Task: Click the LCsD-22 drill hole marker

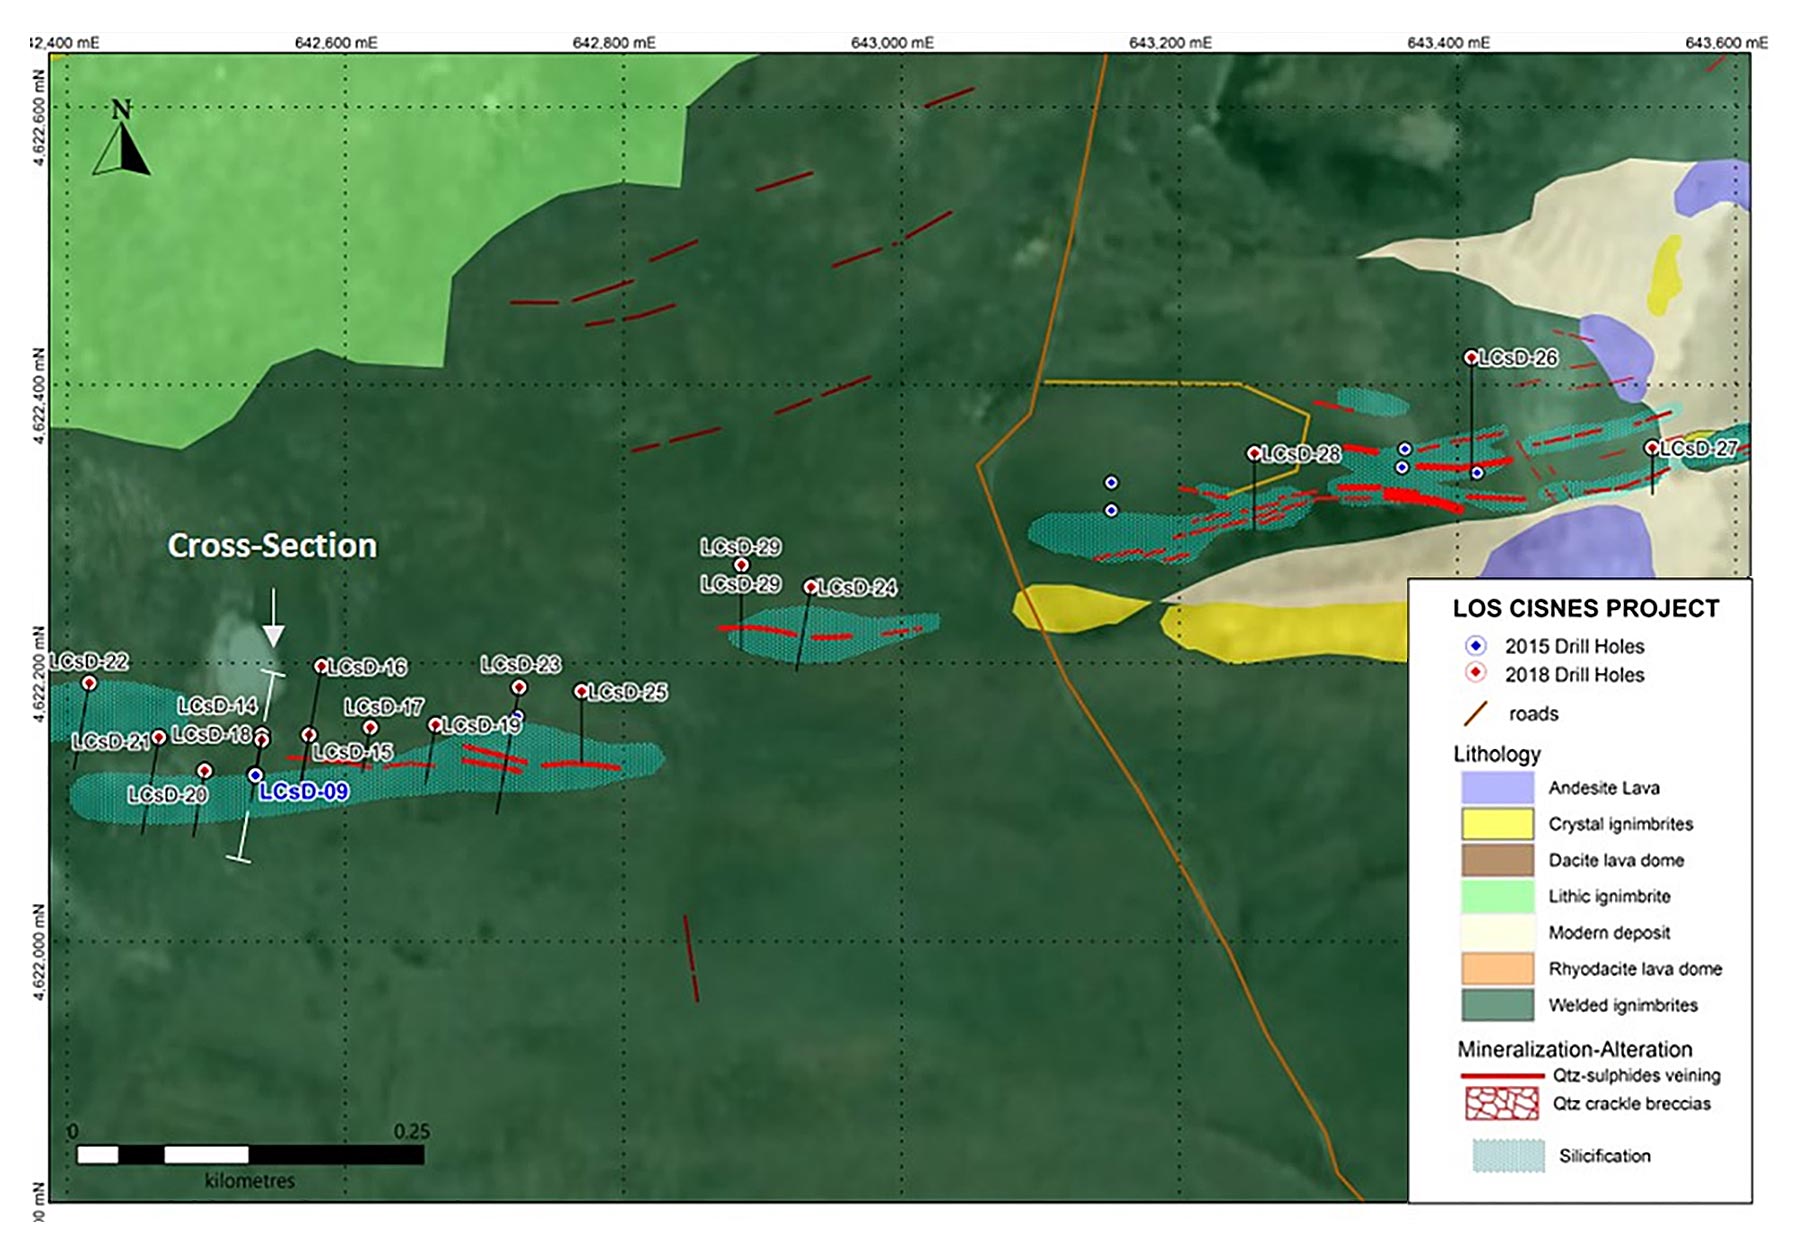Action: click(89, 683)
